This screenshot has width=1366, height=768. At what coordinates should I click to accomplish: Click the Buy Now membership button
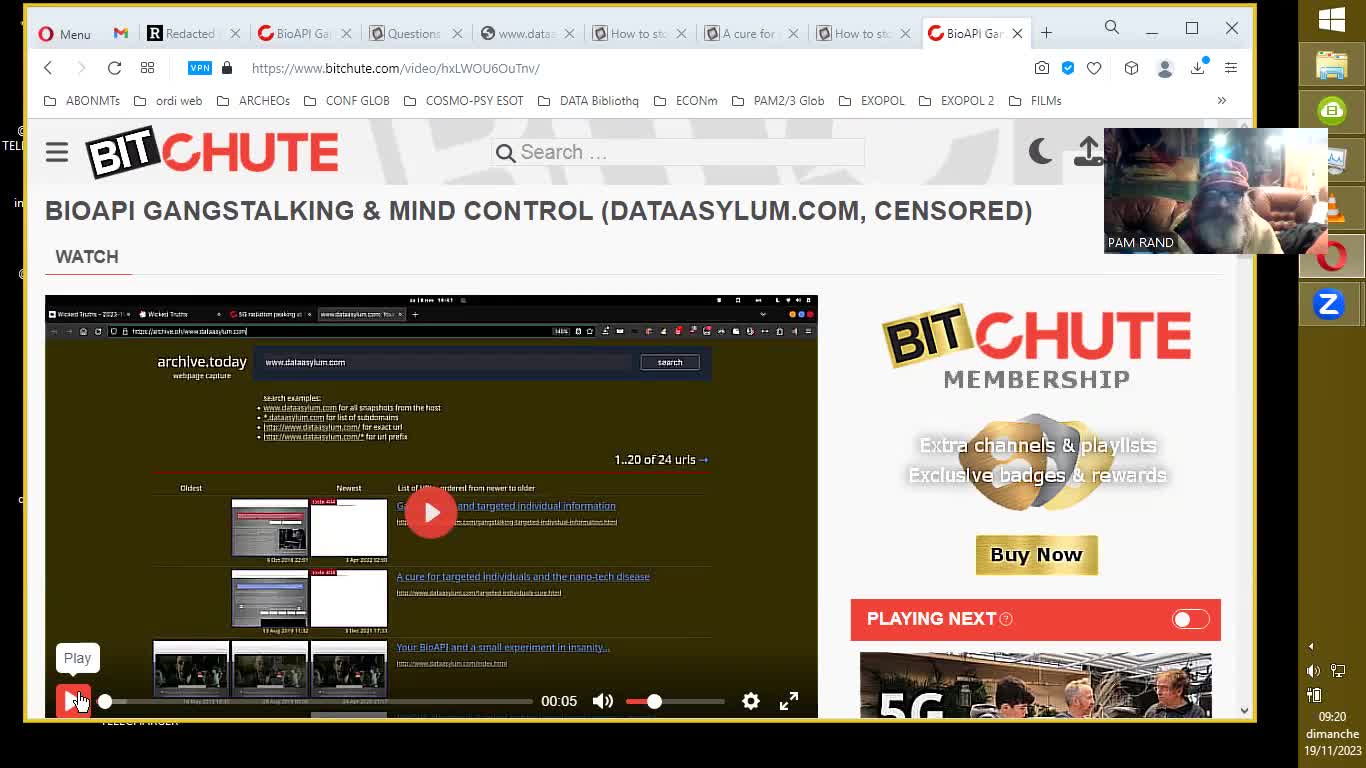pyautogui.click(x=1036, y=555)
